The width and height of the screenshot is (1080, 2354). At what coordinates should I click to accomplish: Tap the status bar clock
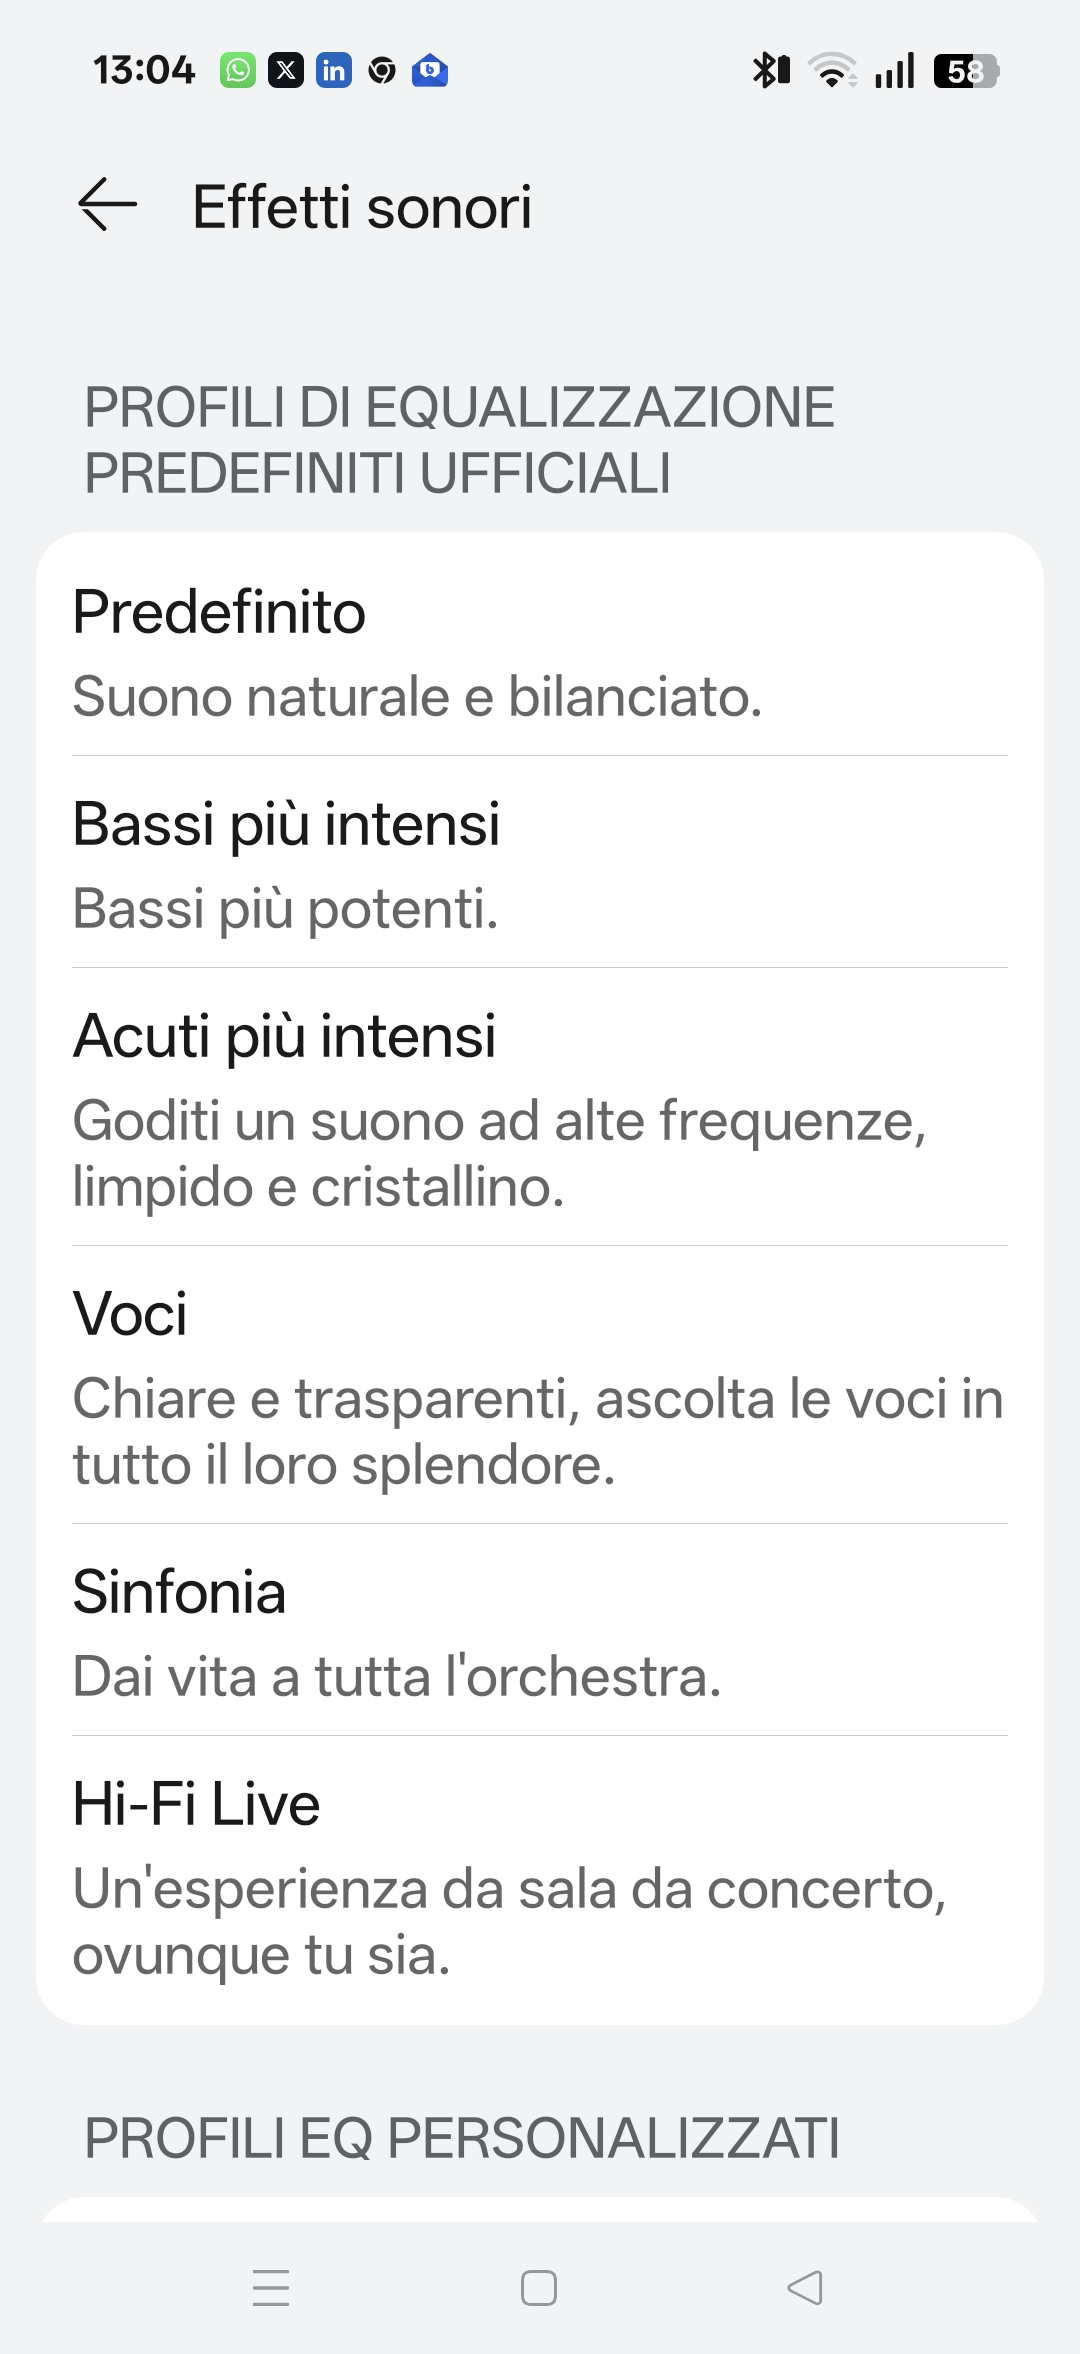tap(144, 70)
